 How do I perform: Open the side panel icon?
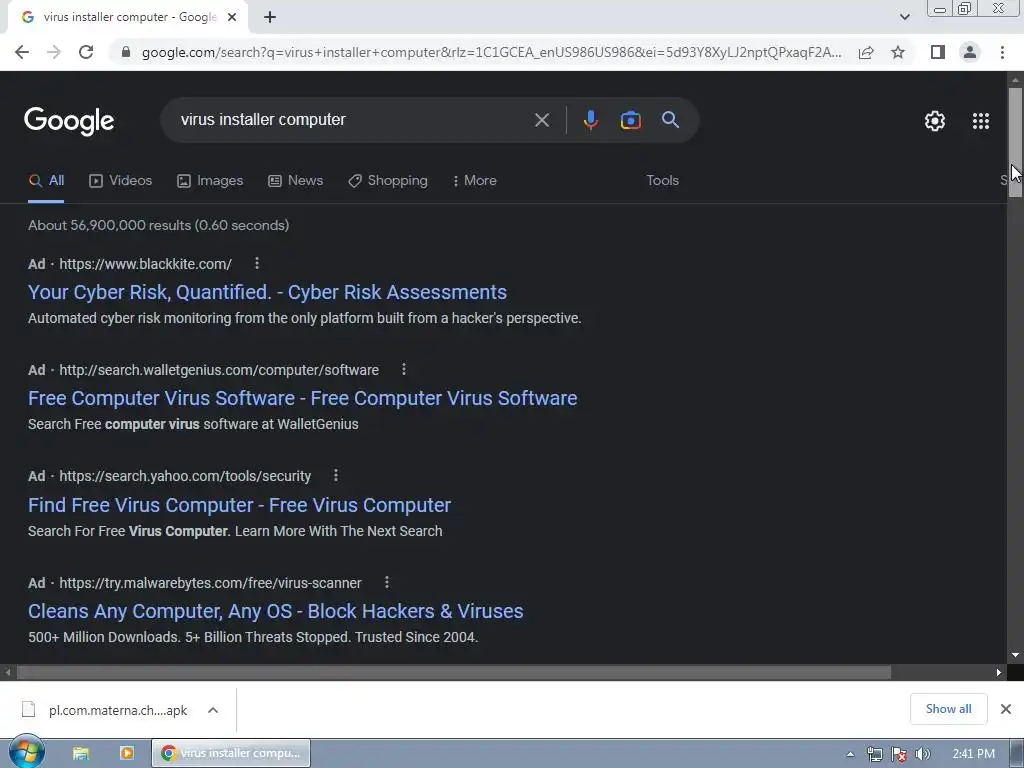pyautogui.click(x=938, y=52)
